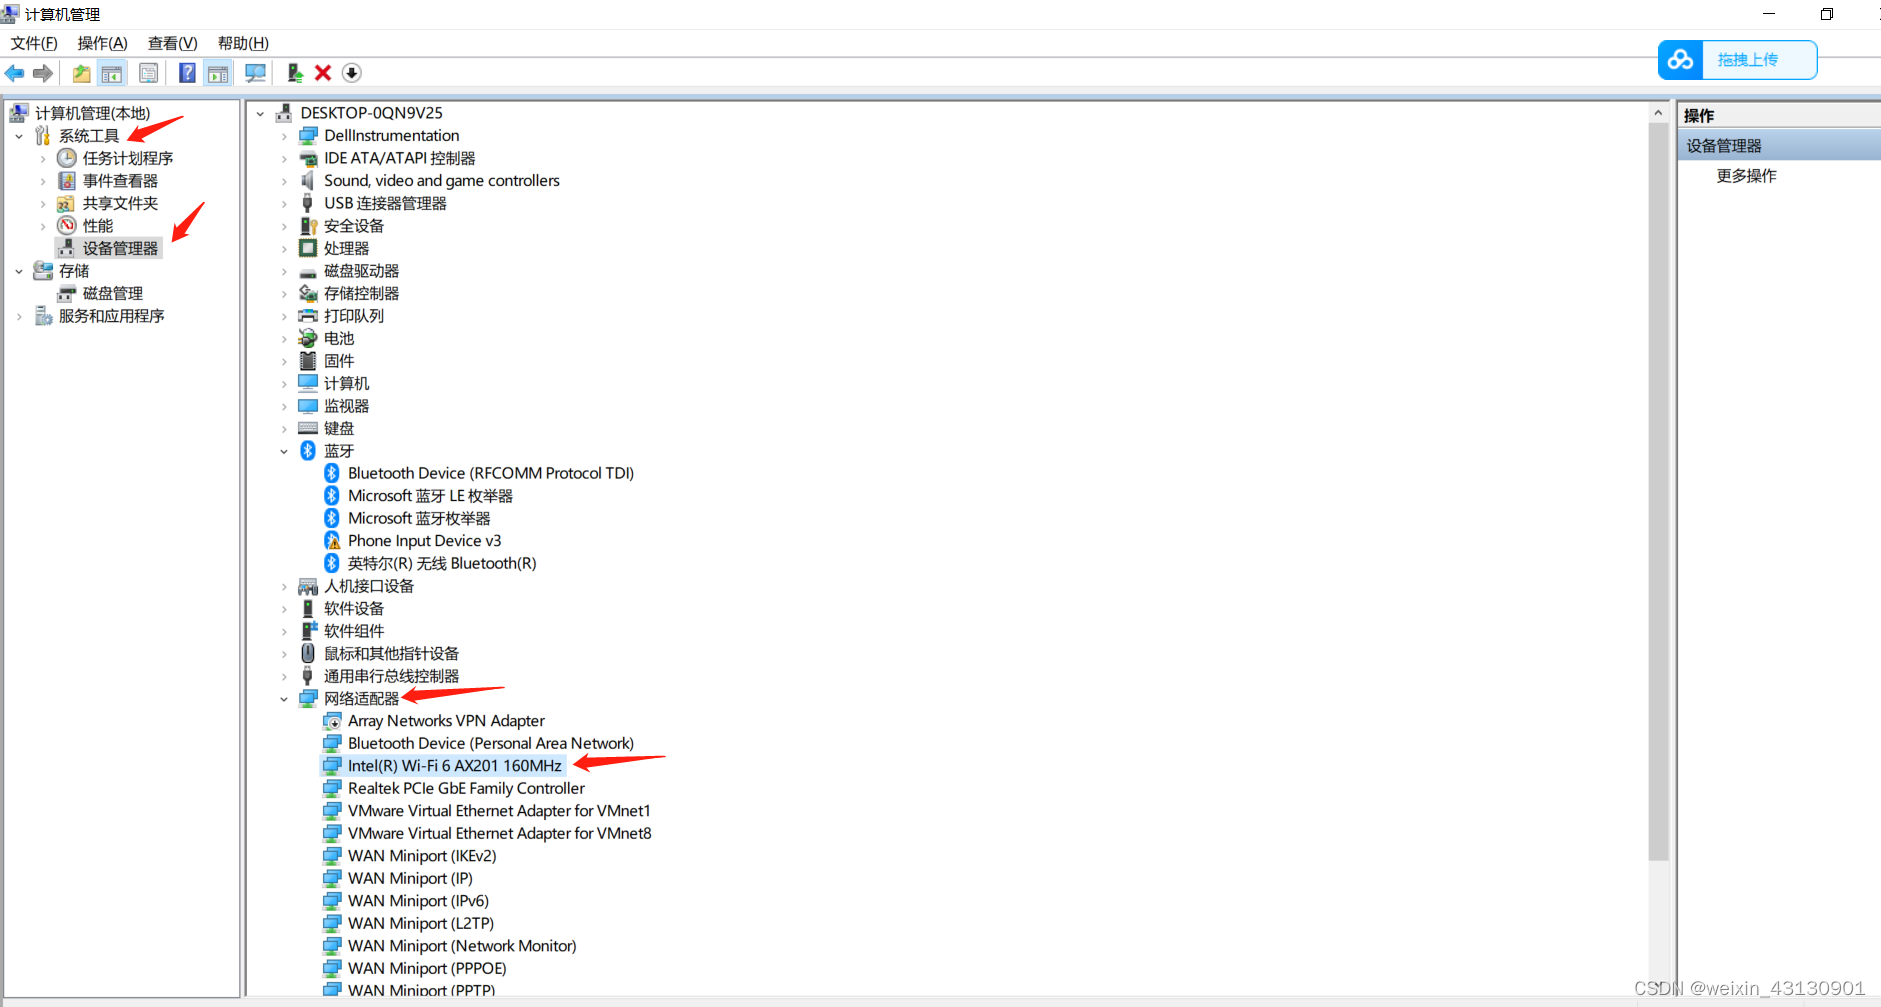Click the up one level folder icon
Image resolution: width=1881 pixels, height=1007 pixels.
(x=81, y=73)
